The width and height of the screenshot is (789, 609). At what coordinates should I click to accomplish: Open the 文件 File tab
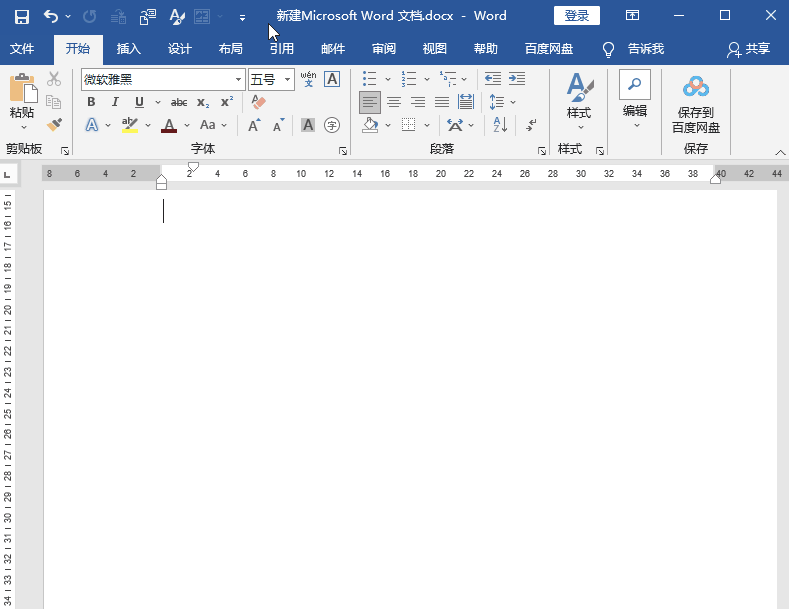22,49
